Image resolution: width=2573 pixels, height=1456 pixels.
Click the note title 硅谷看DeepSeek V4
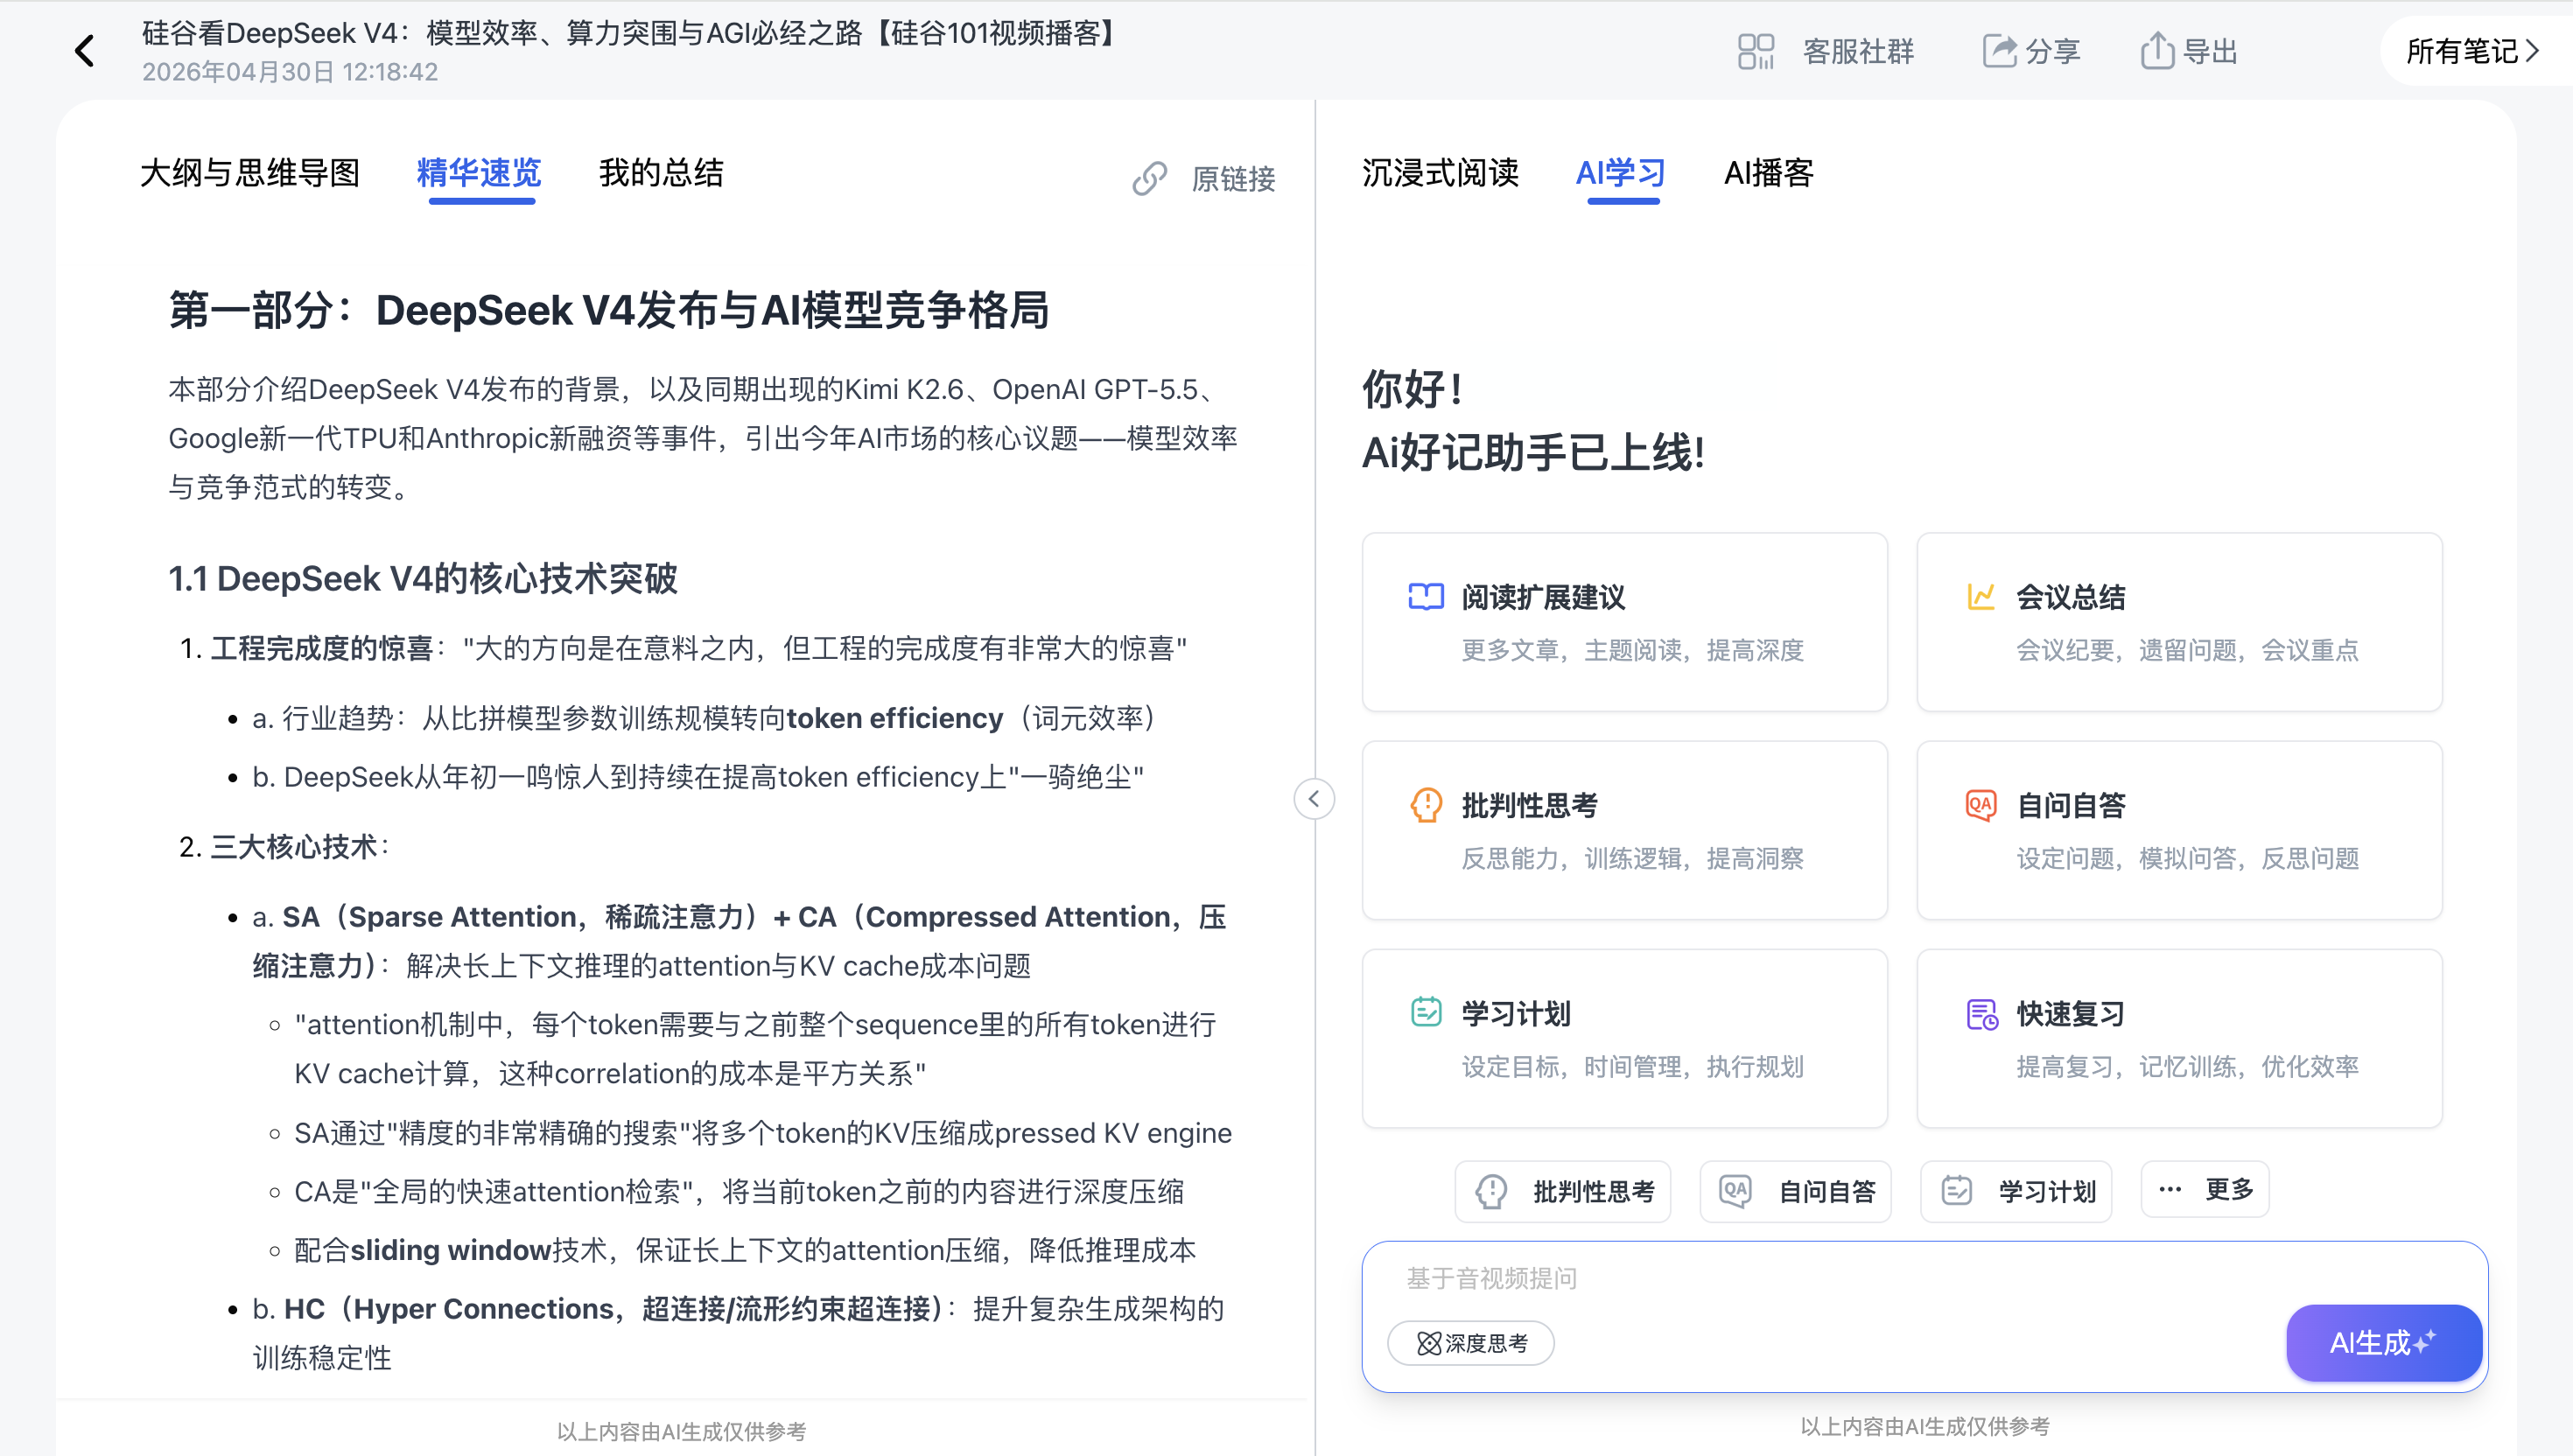pyautogui.click(x=634, y=33)
